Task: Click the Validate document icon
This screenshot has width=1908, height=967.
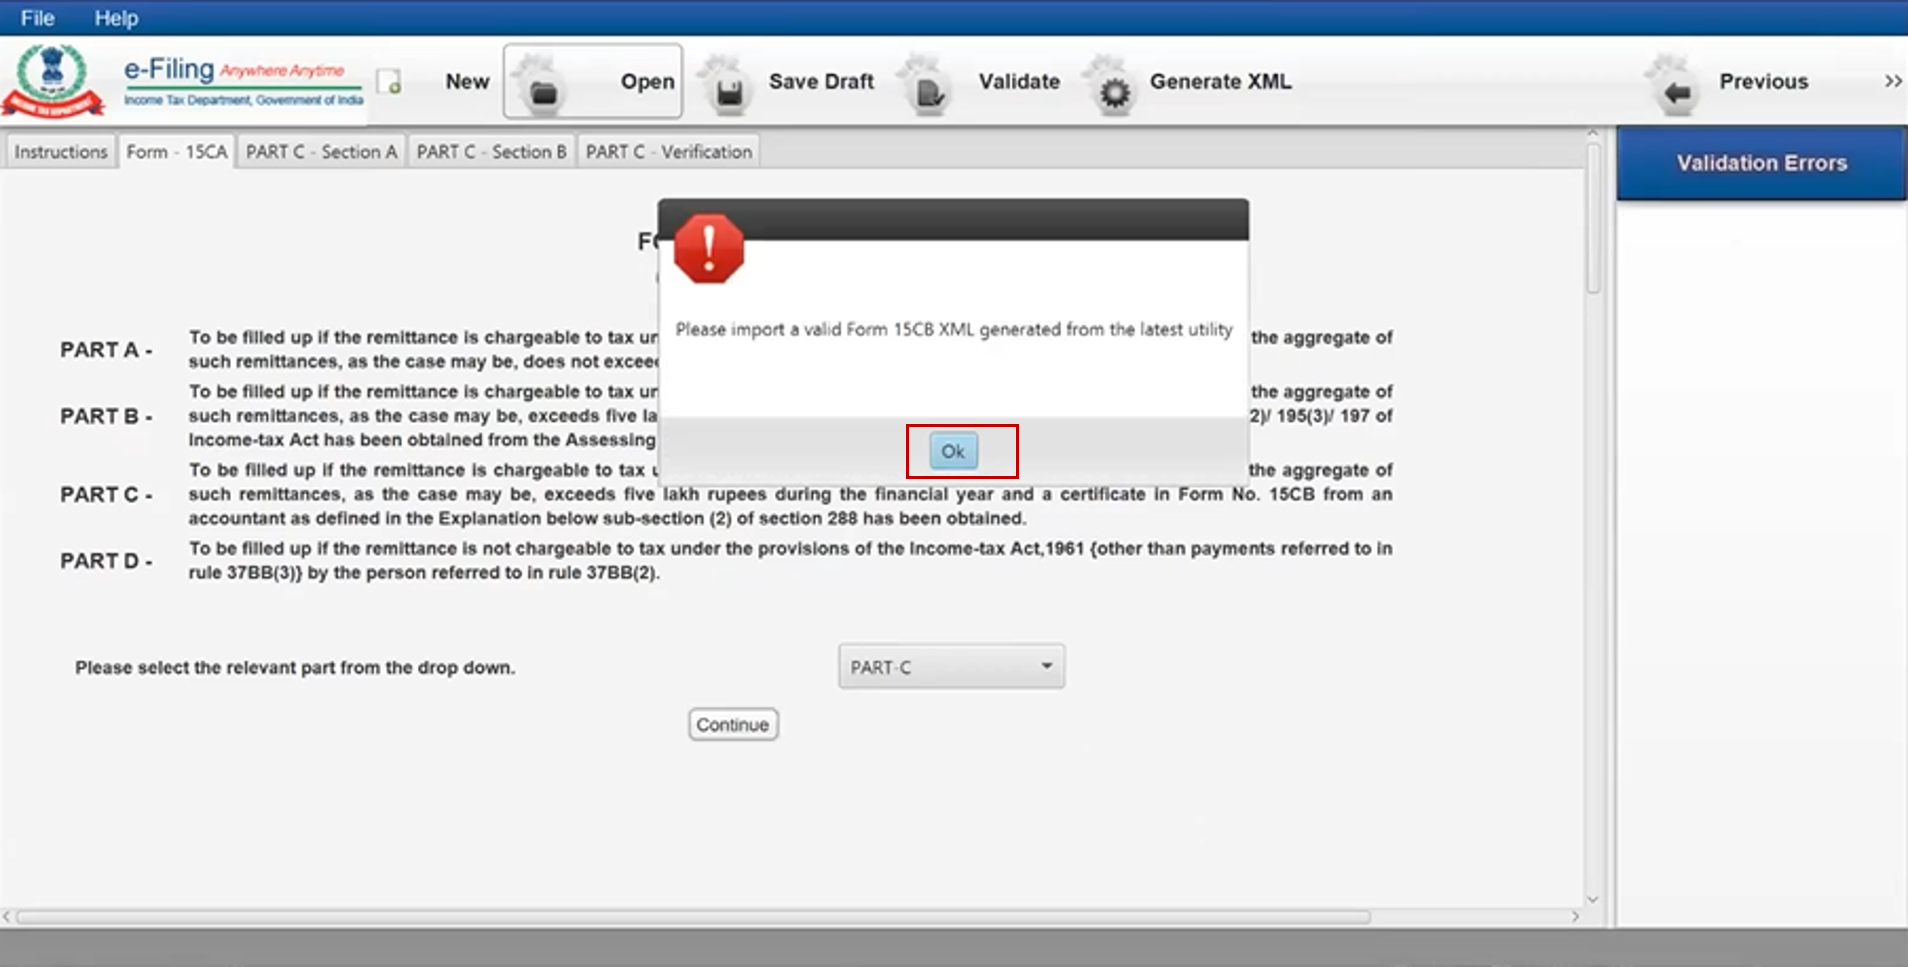Action: [x=928, y=91]
